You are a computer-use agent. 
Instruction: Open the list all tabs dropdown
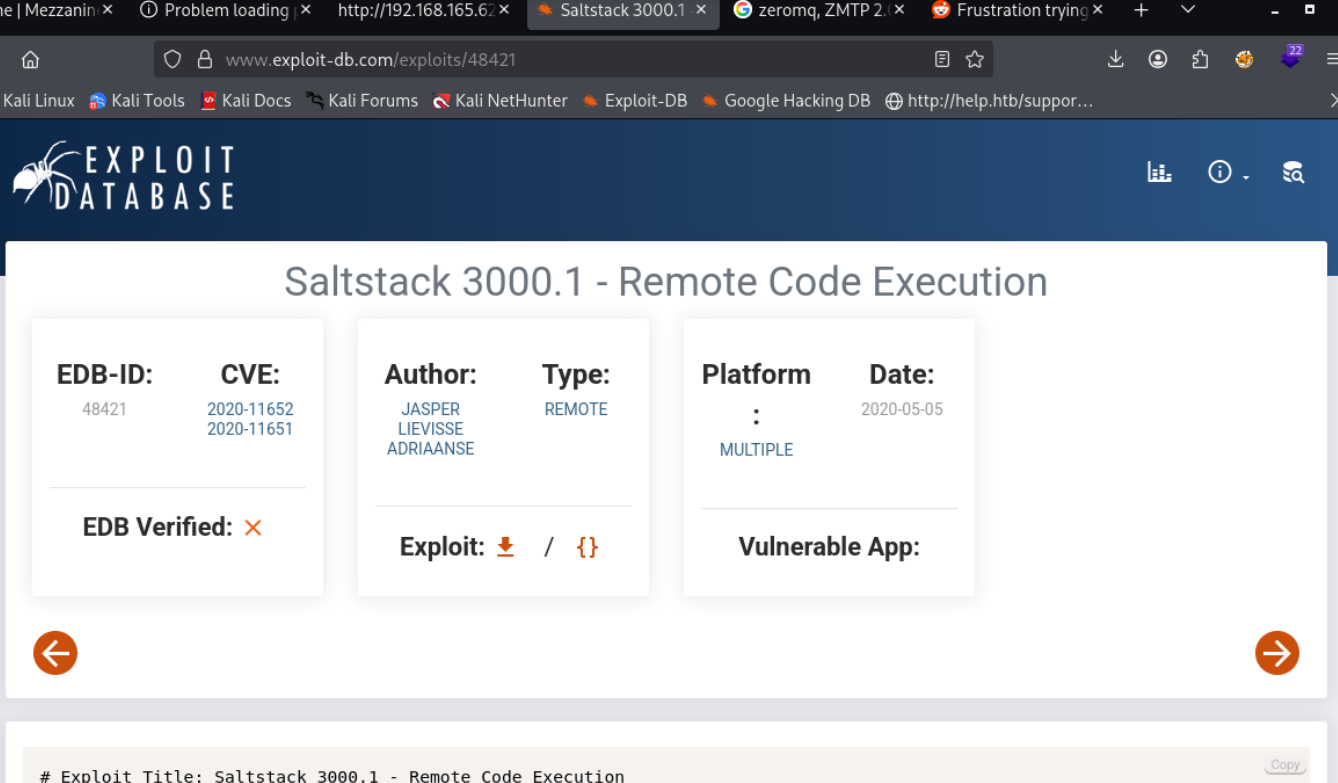[x=1188, y=11]
